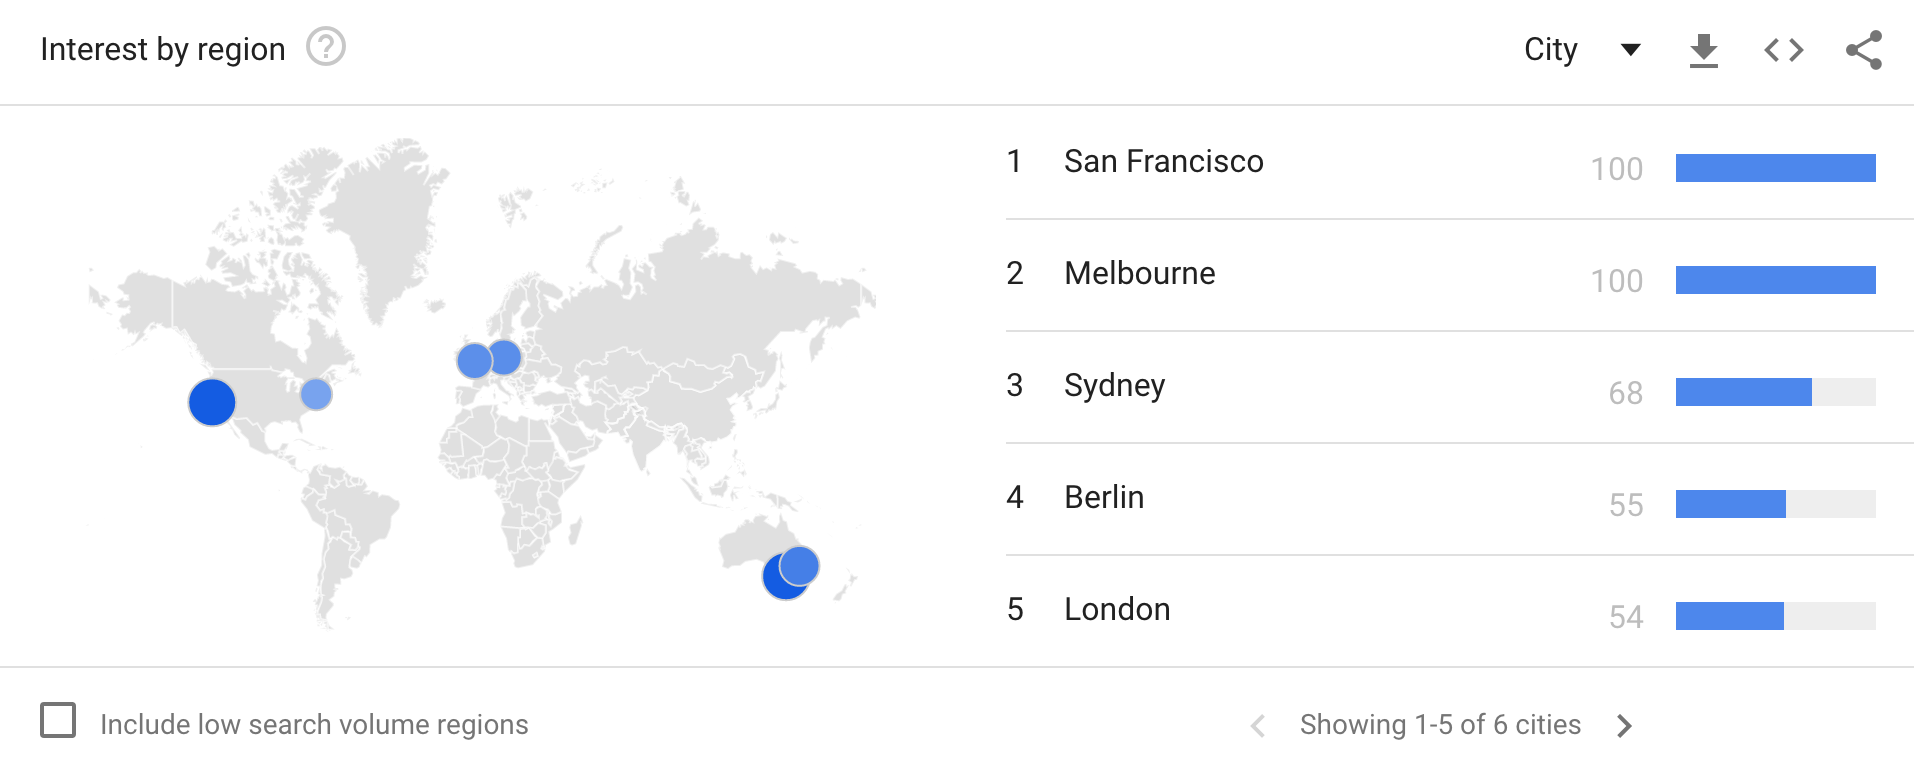Screen dimensions: 1914x772
Task: Click the San Francisco bubble on map
Action: [212, 402]
